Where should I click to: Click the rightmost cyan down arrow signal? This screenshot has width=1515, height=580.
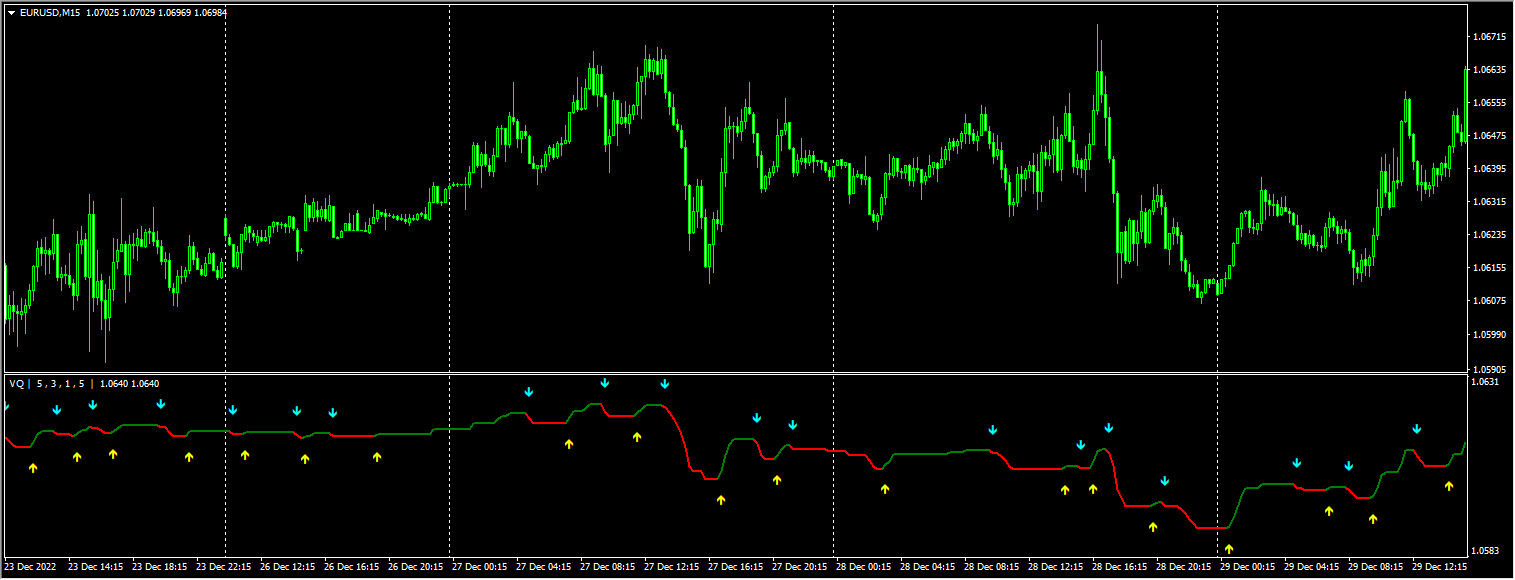(1417, 429)
